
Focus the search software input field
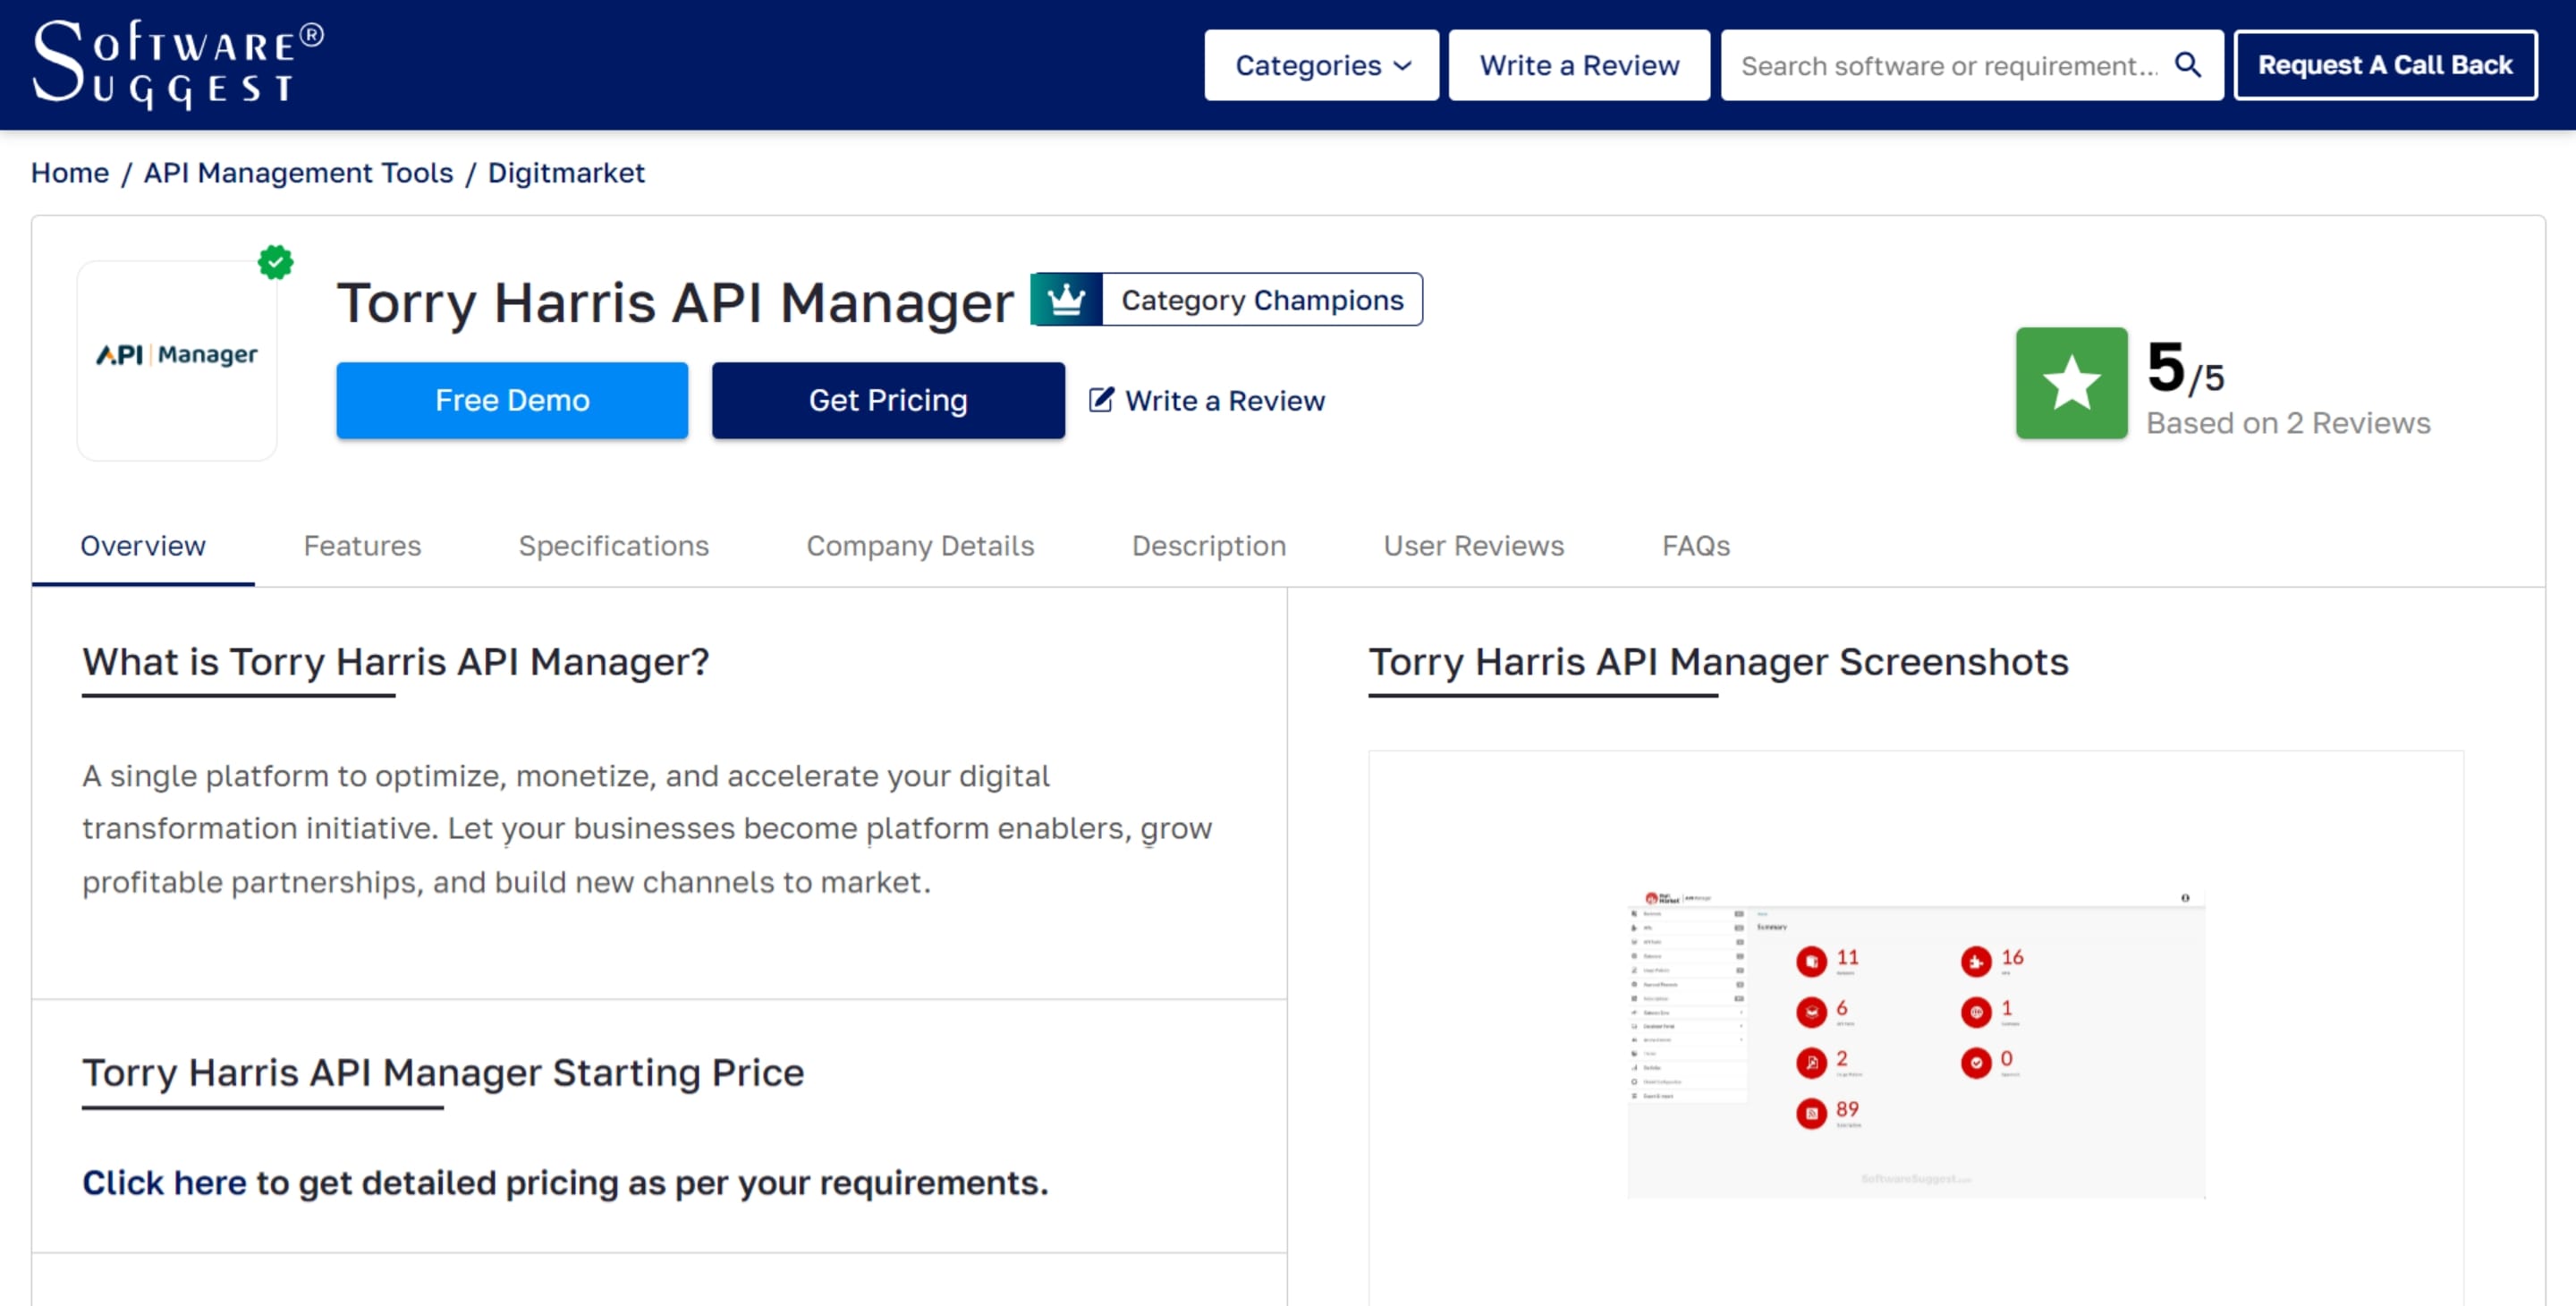tap(1948, 66)
